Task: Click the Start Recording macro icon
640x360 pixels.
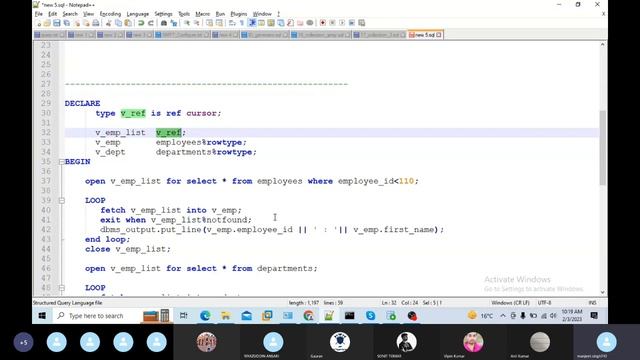Action: (x=322, y=23)
